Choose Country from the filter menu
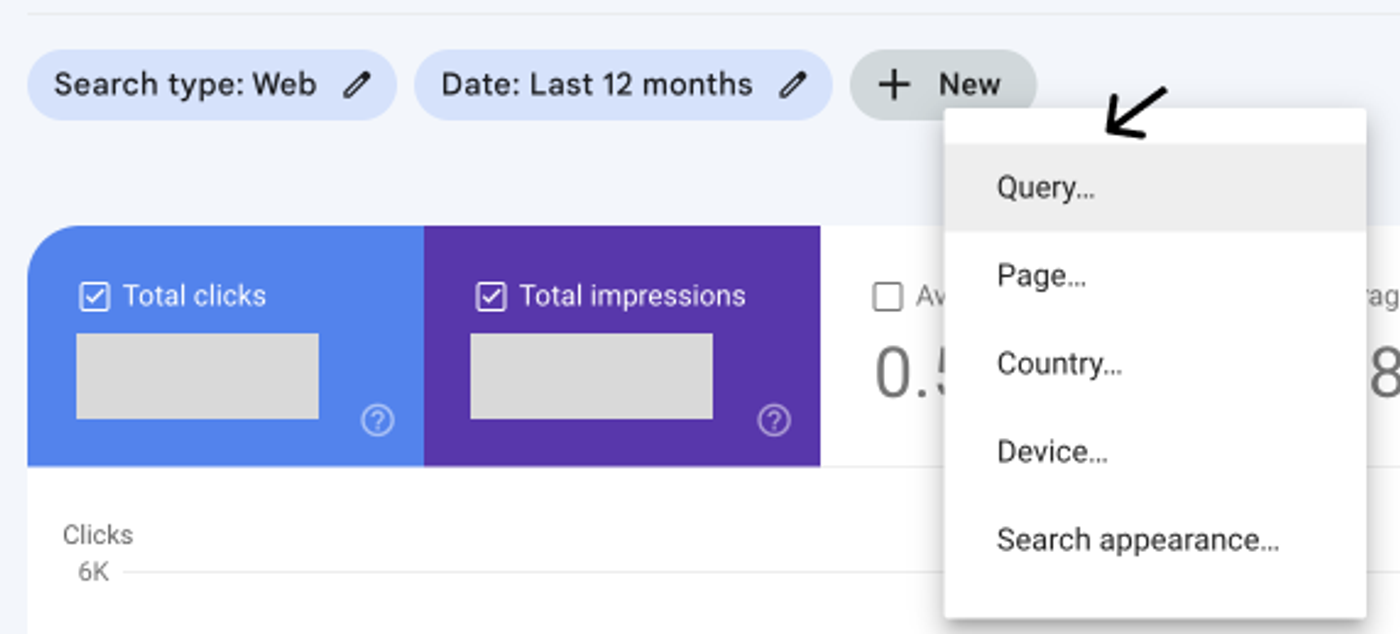Viewport: 1400px width, 634px height. coord(1058,364)
